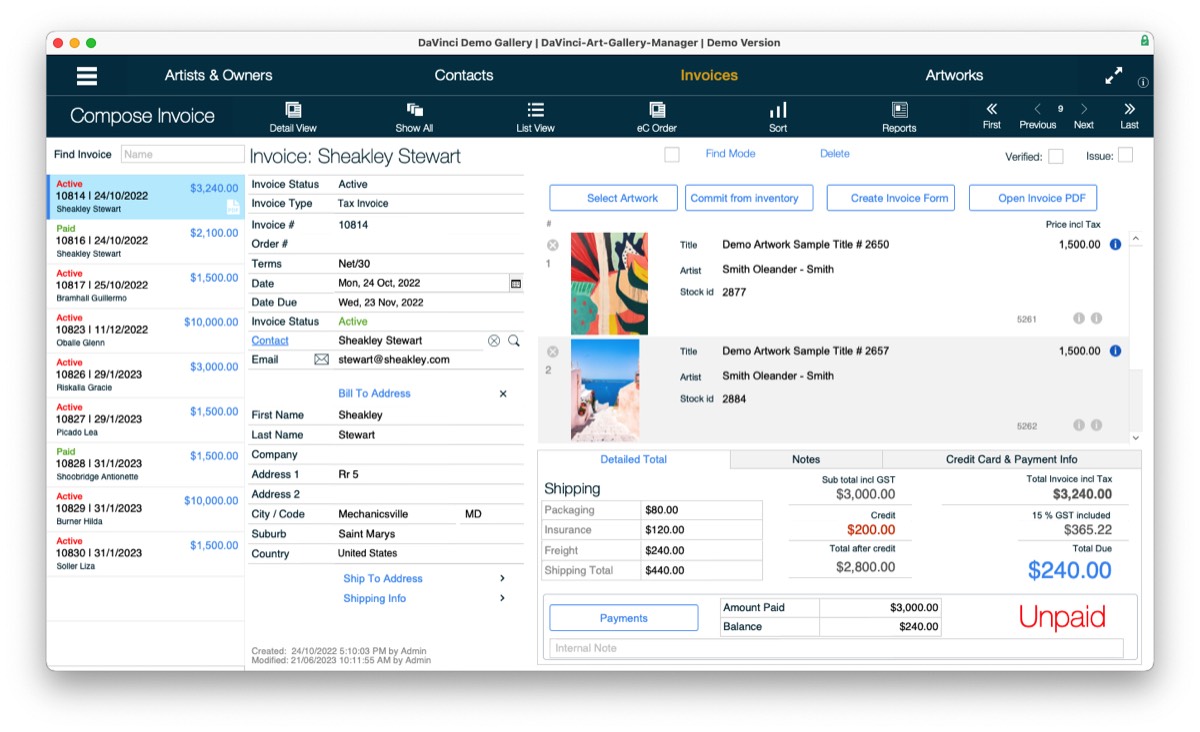Open the eC Order tool
This screenshot has width=1200, height=732.
pyautogui.click(x=657, y=116)
